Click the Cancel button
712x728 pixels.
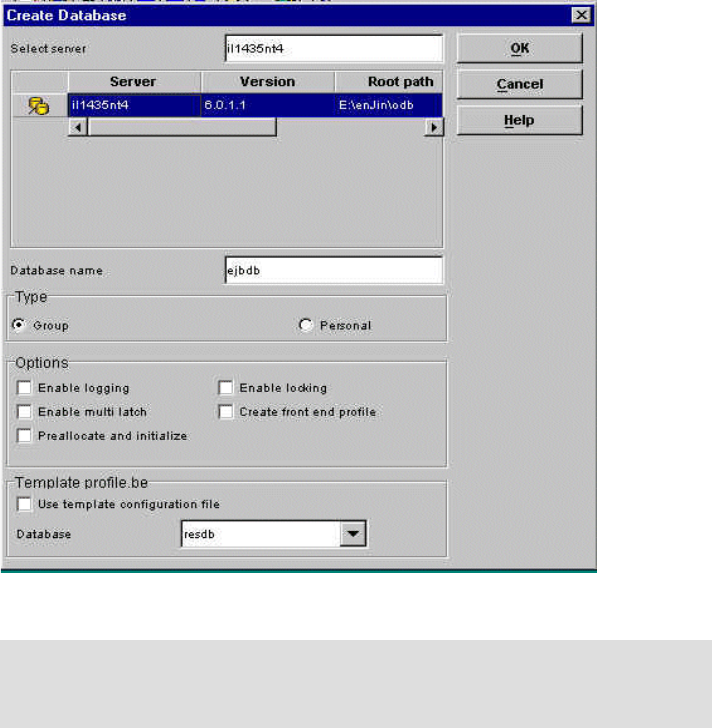519,84
